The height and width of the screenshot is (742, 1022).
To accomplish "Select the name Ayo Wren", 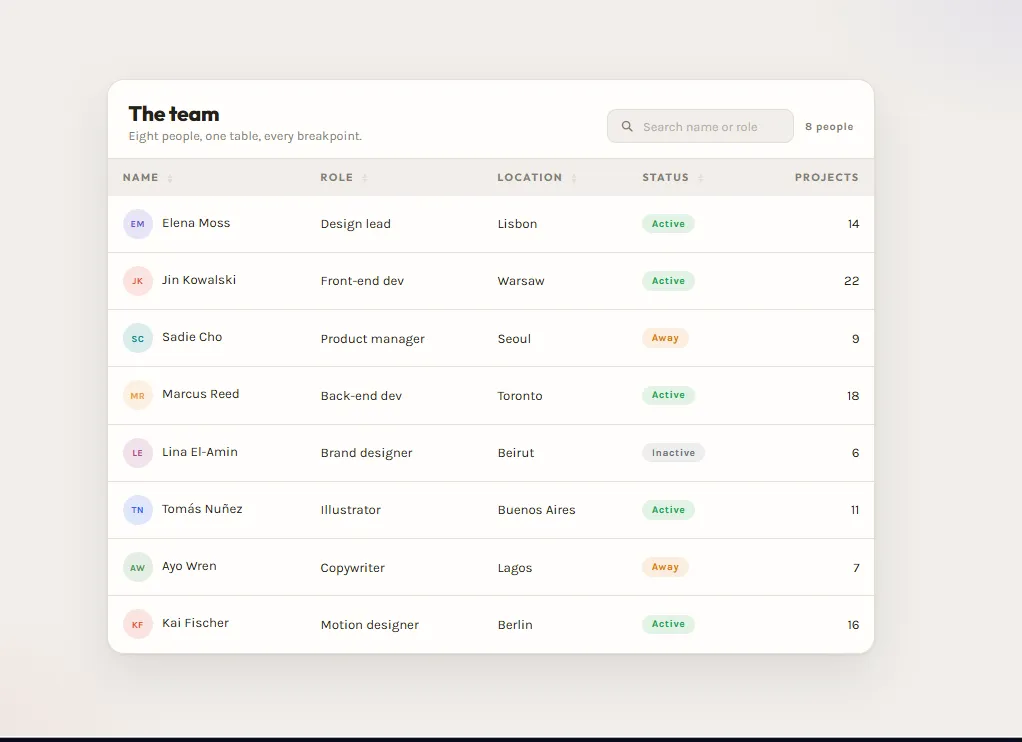I will pyautogui.click(x=189, y=566).
